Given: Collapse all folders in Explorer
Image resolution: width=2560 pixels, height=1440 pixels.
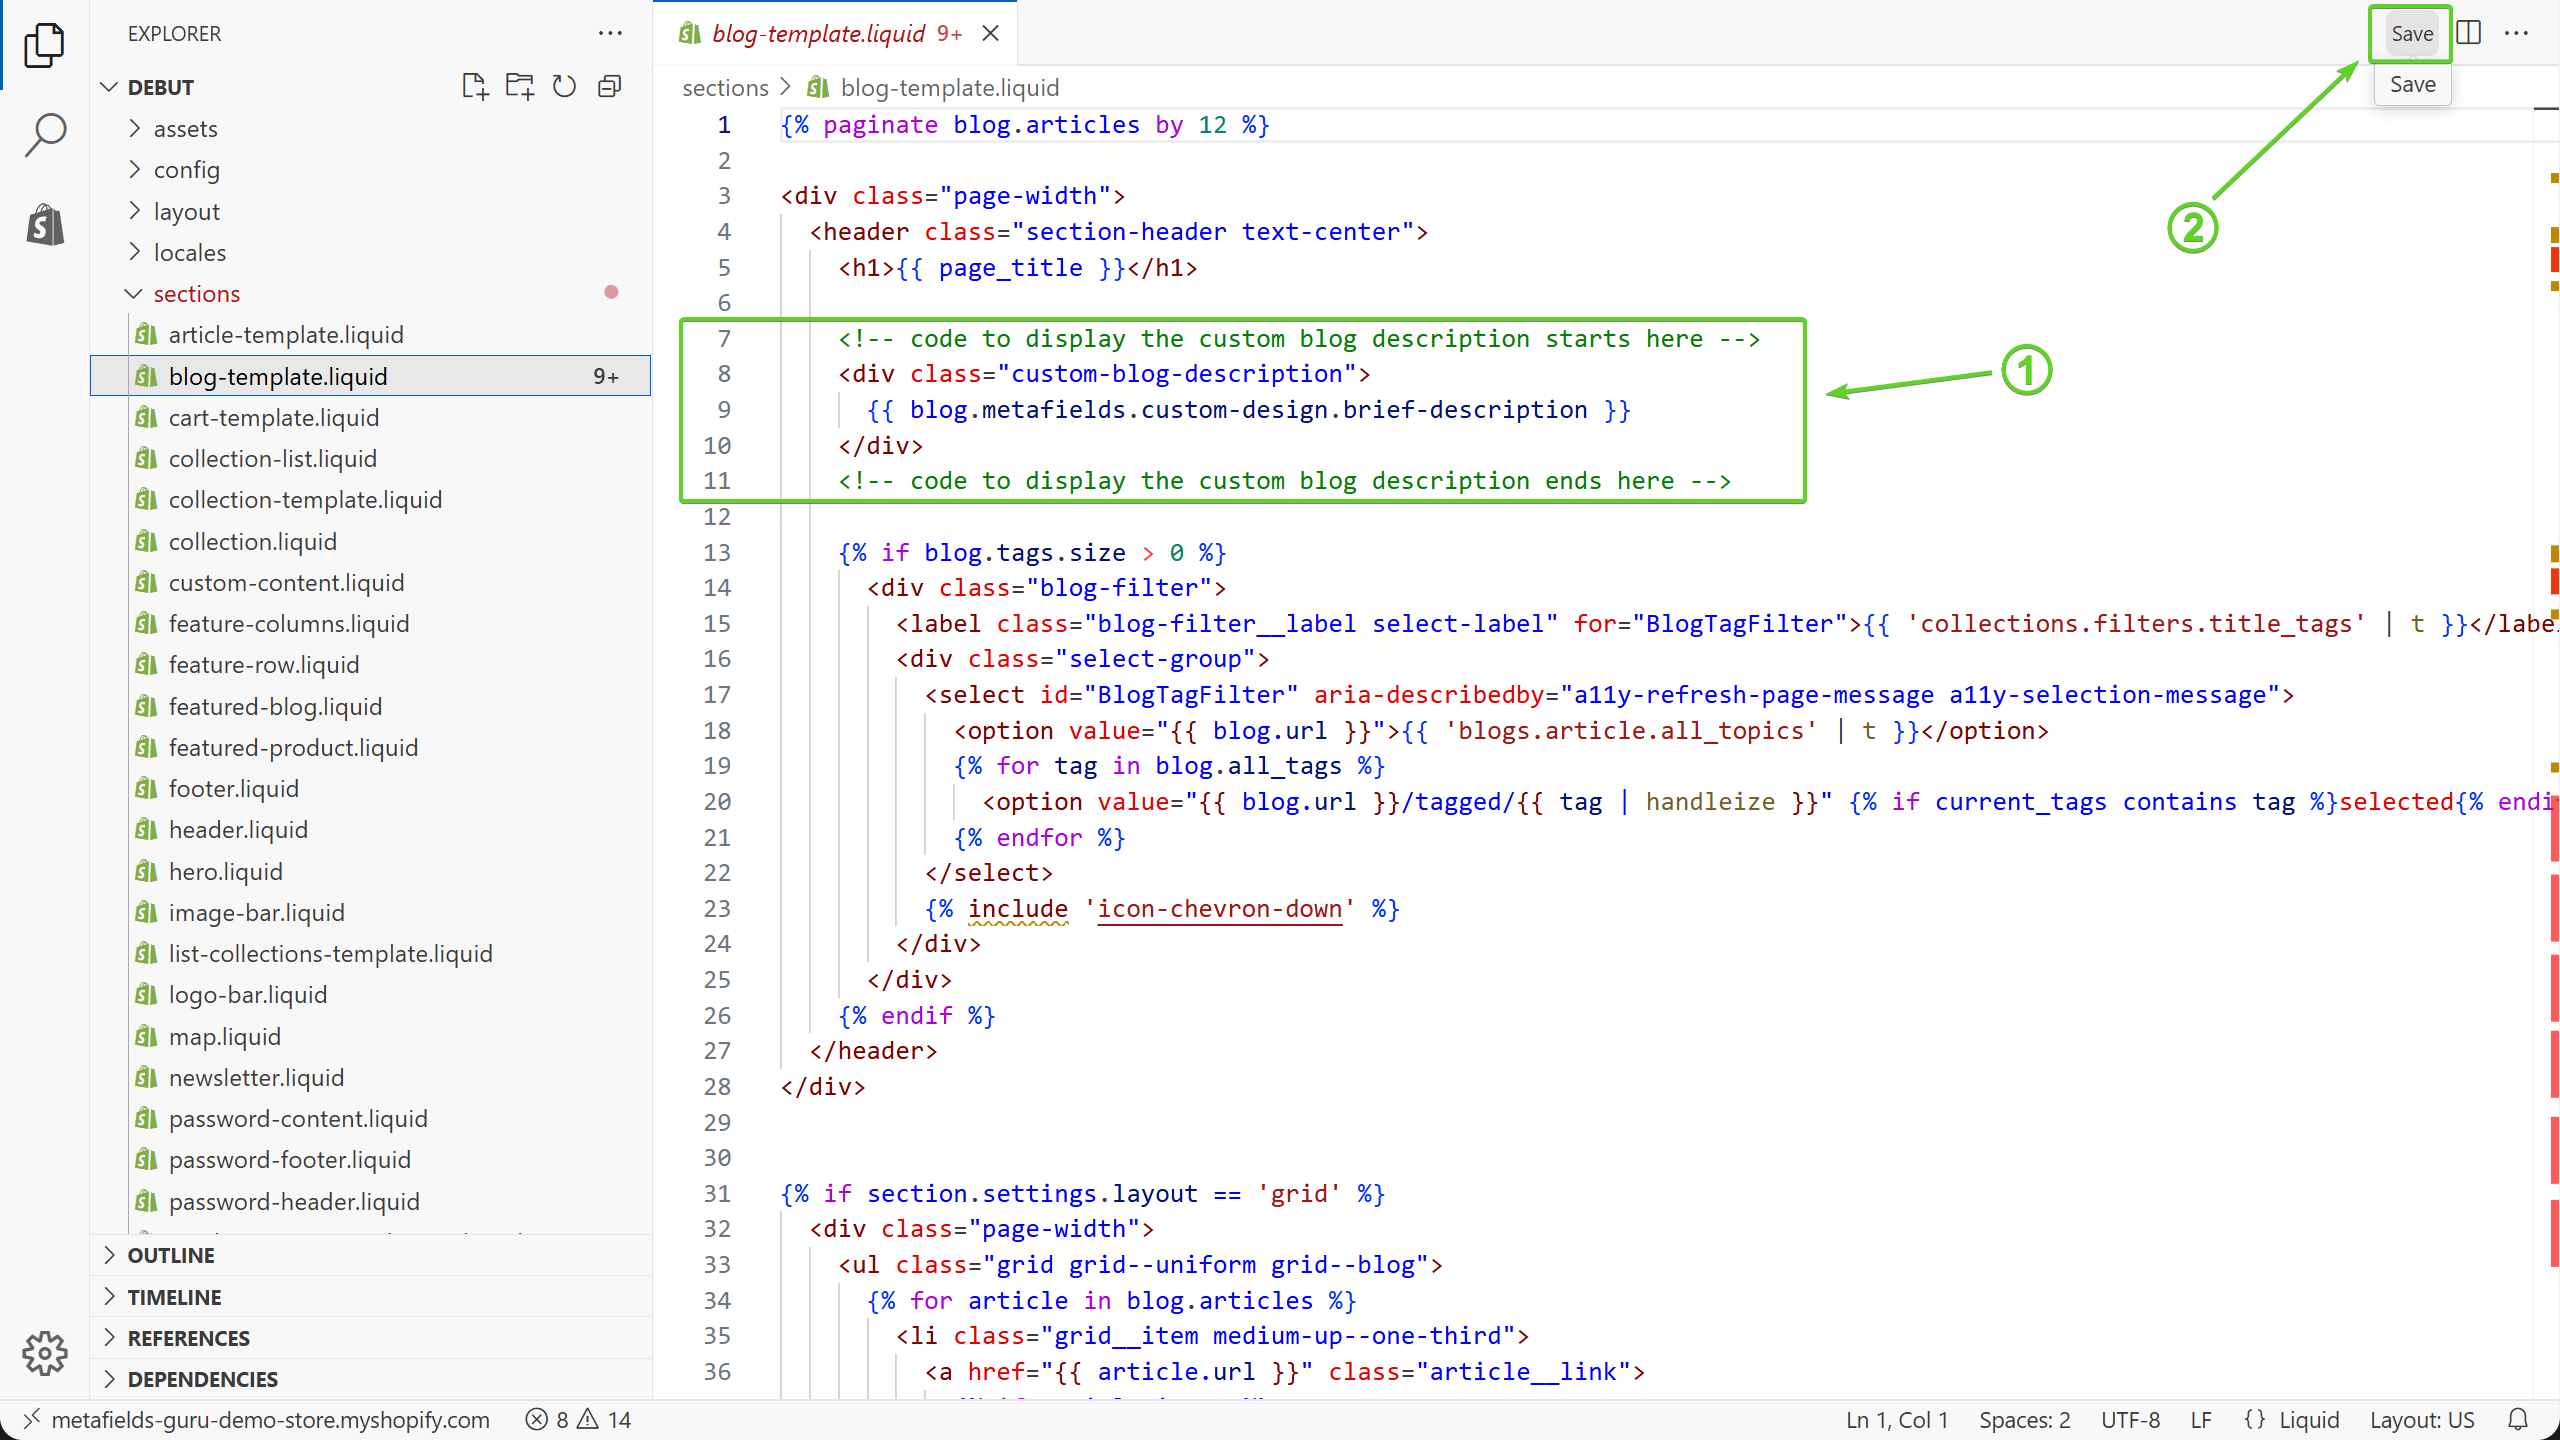Looking at the screenshot, I should (x=609, y=87).
